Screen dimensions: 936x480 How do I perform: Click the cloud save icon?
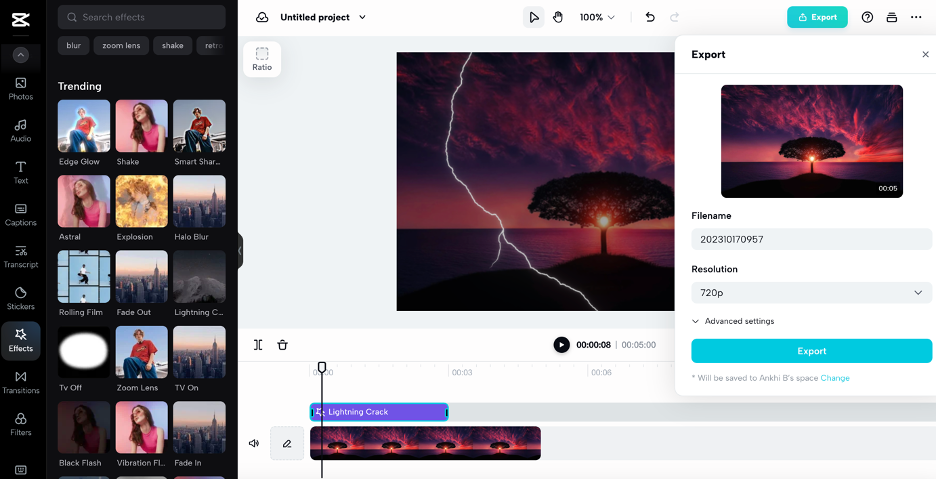pos(262,17)
